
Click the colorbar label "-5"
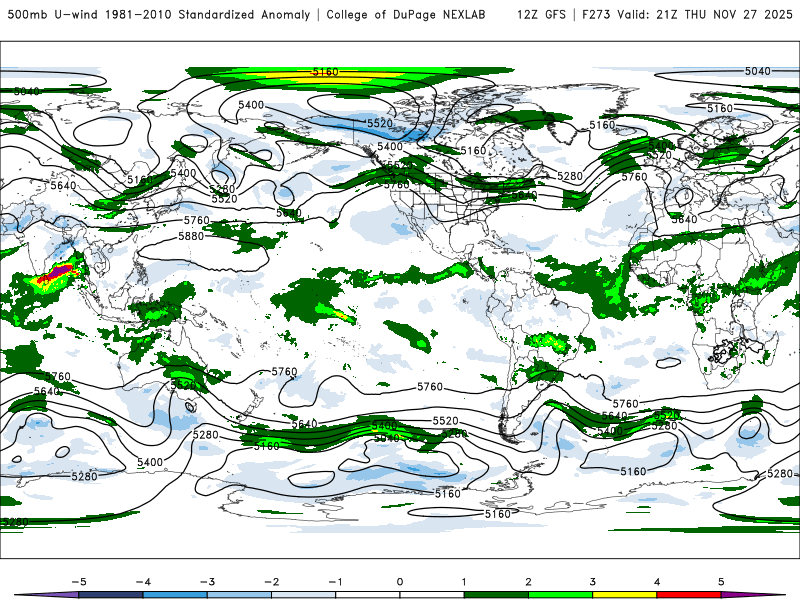point(79,582)
